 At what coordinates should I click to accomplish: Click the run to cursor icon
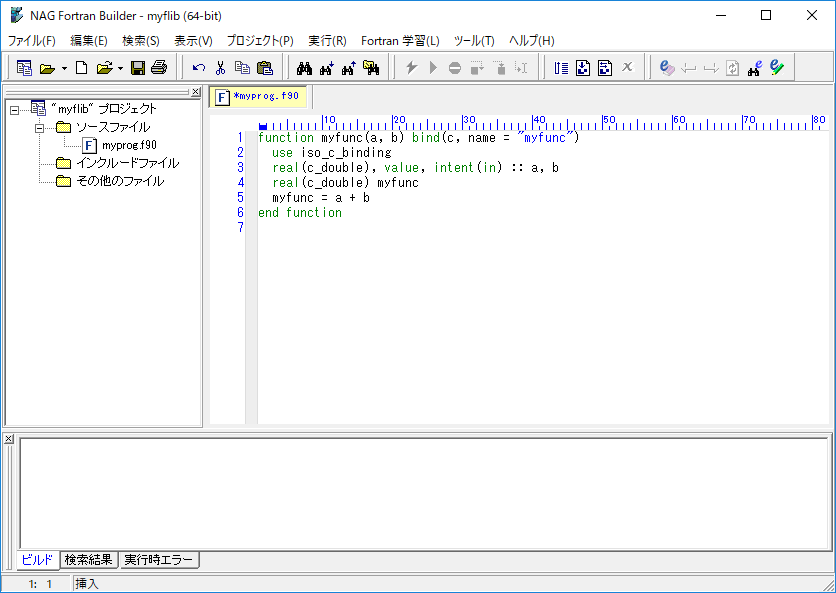pos(521,68)
